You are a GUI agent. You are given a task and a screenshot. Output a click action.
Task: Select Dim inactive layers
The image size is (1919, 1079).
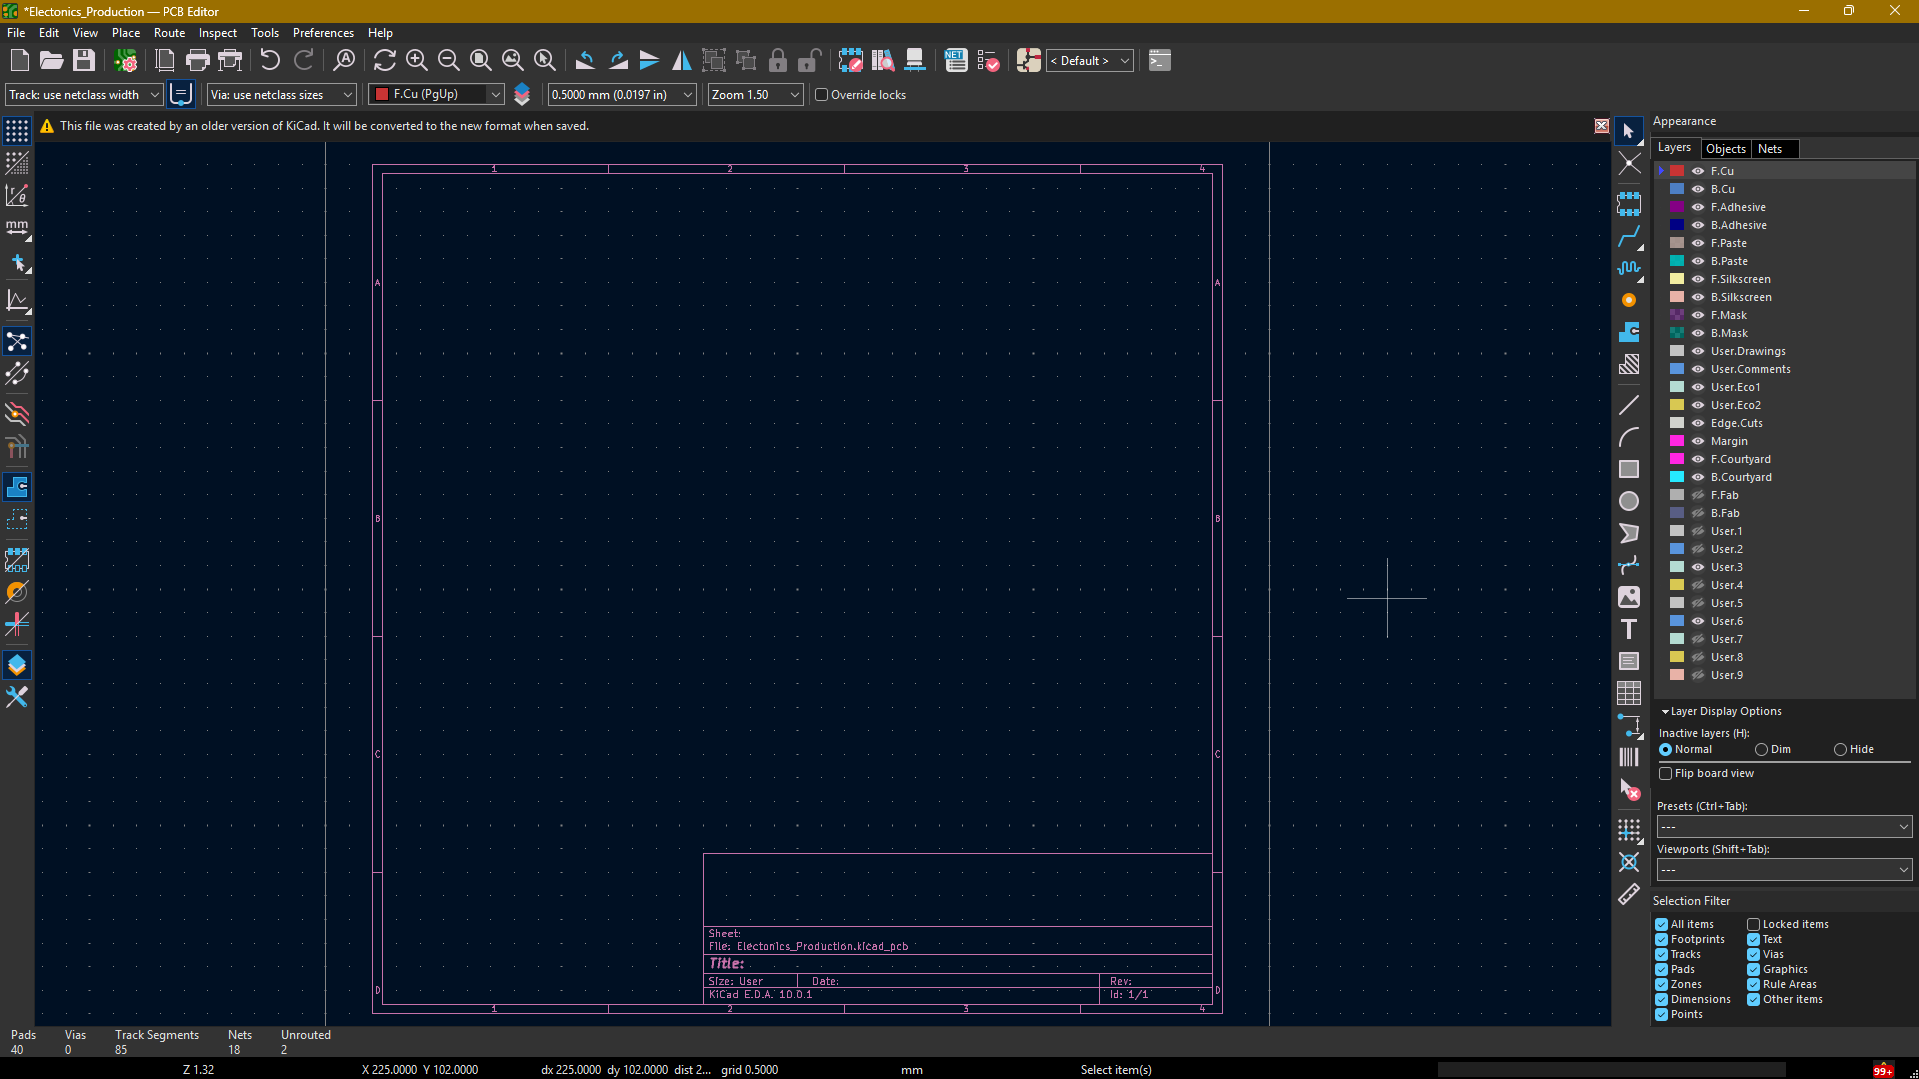[x=1773, y=750]
